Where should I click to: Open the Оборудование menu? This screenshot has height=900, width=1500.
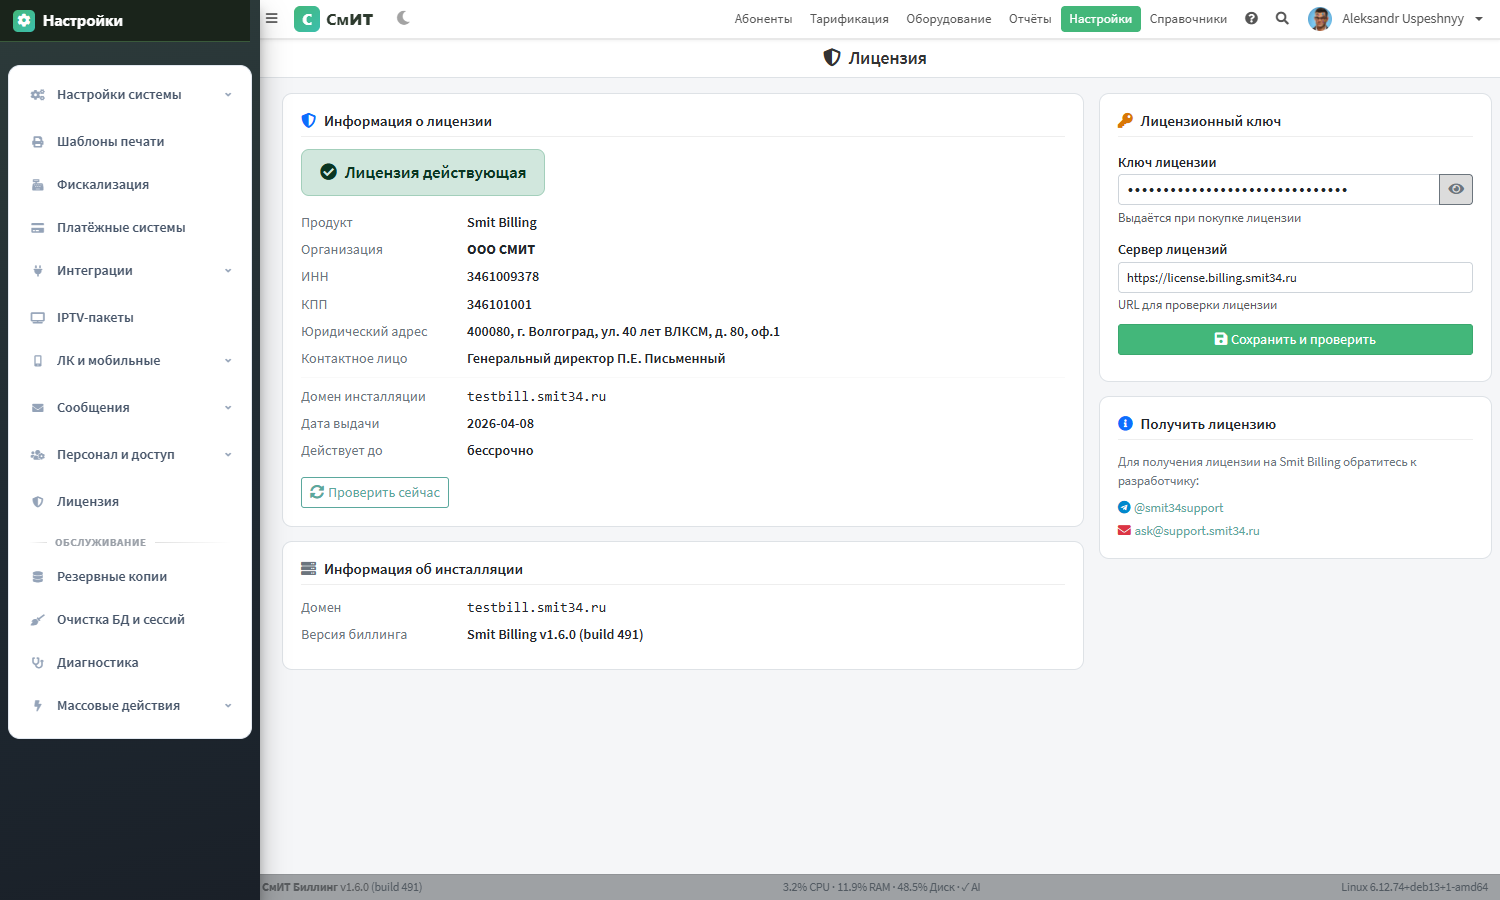click(949, 19)
